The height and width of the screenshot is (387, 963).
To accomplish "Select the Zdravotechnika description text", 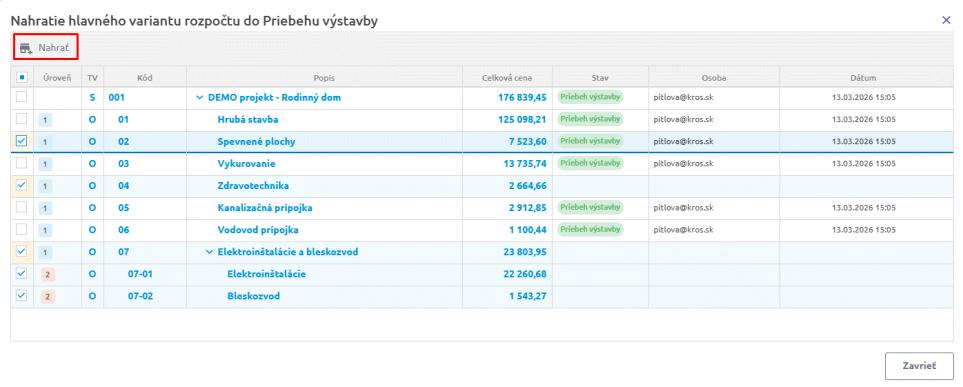I will (253, 186).
